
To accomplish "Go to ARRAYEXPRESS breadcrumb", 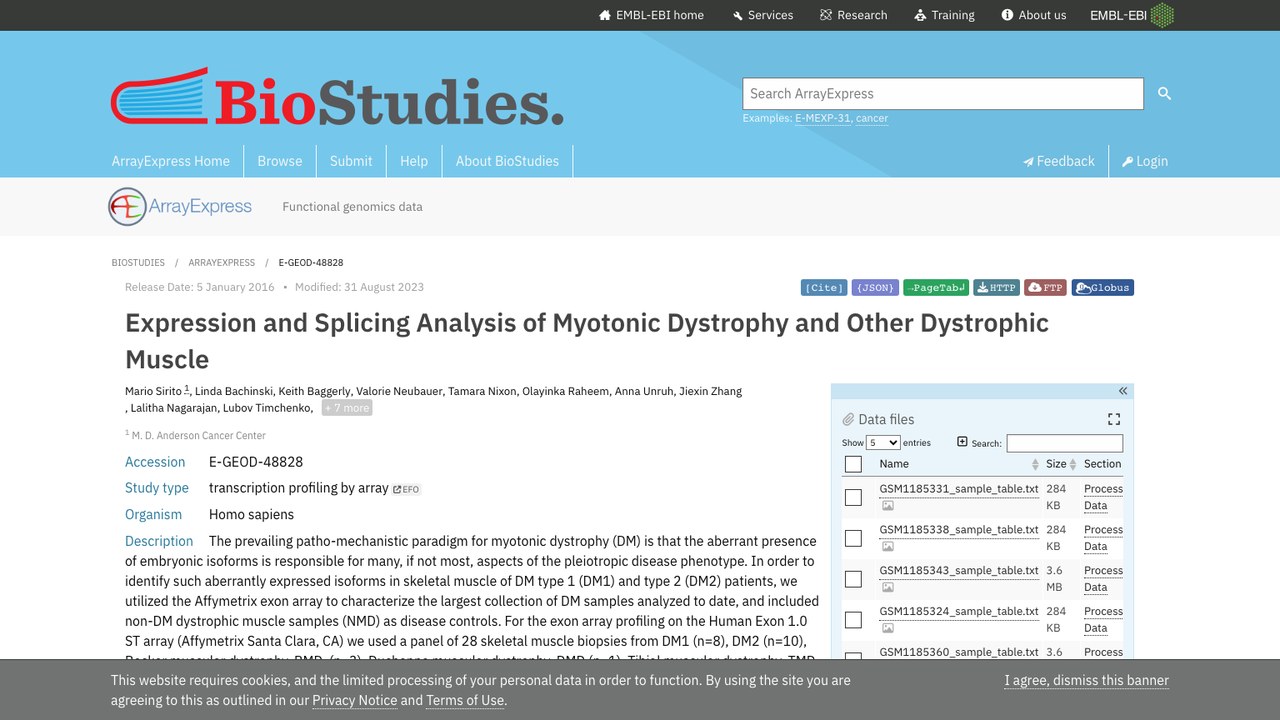I will pyautogui.click(x=222, y=263).
